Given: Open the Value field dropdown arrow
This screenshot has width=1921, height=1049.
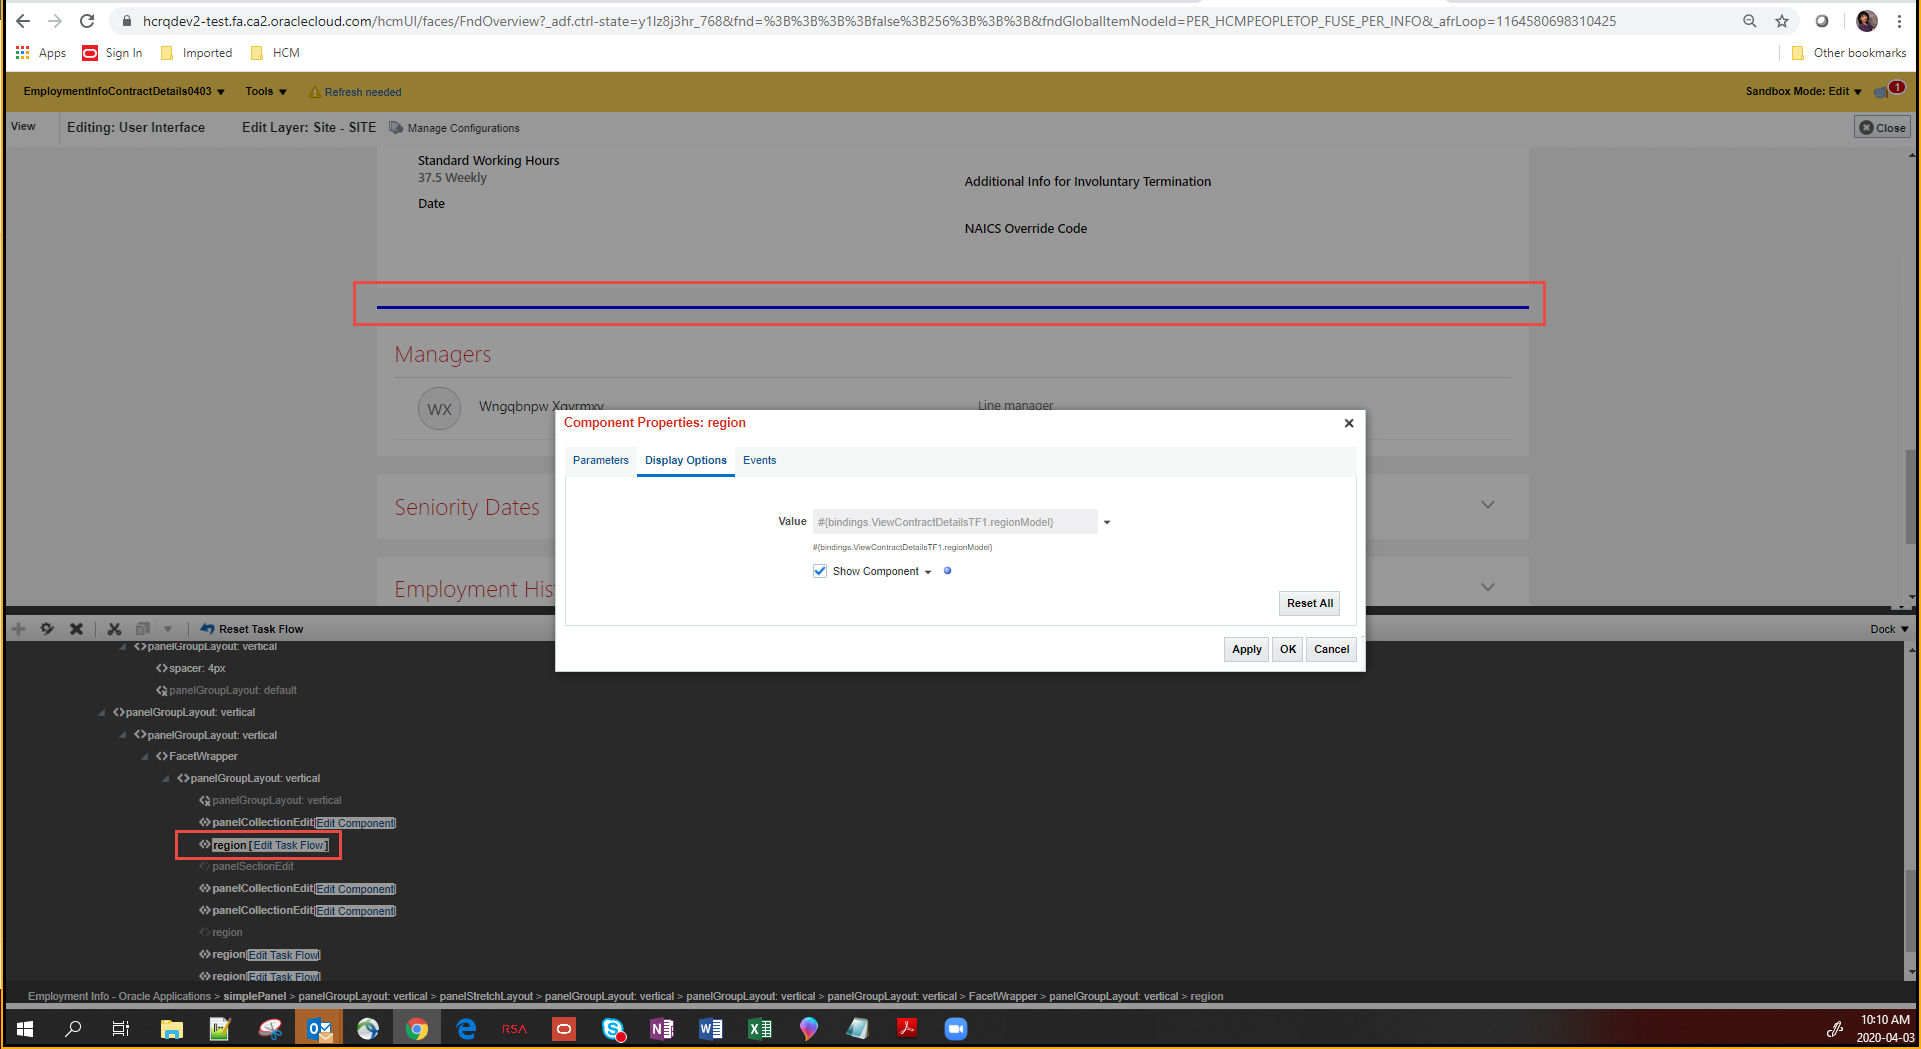Looking at the screenshot, I should pos(1107,522).
